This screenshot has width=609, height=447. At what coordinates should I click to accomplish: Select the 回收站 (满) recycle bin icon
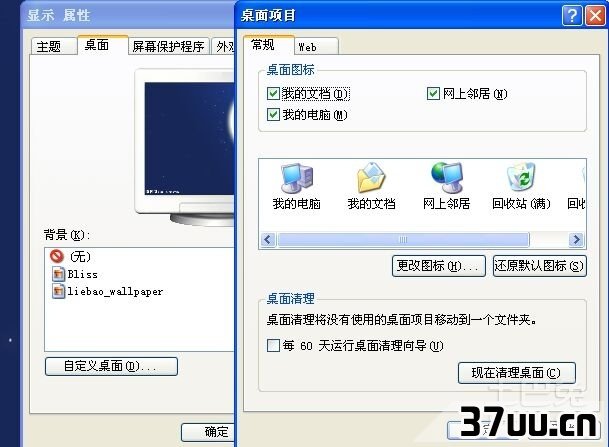tap(521, 177)
